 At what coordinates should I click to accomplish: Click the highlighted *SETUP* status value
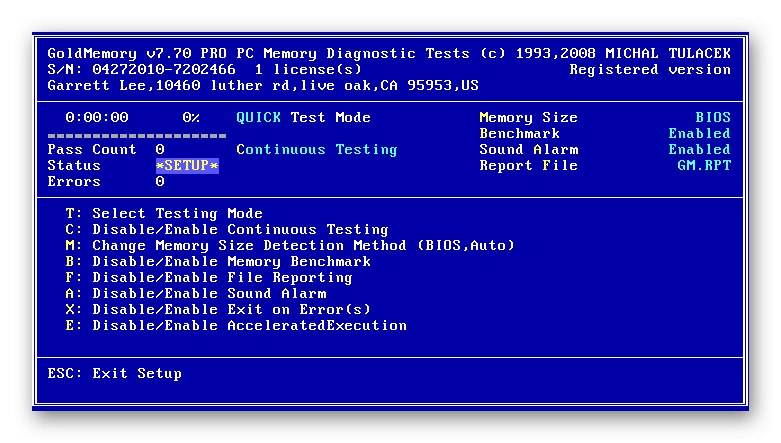[x=187, y=165]
